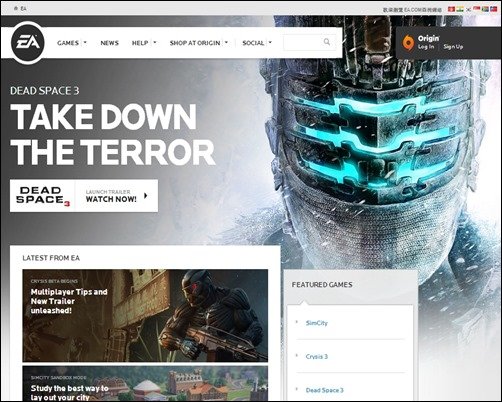Image resolution: width=502 pixels, height=402 pixels.
Task: Select the South Korea flag icon
Action: [468, 9]
